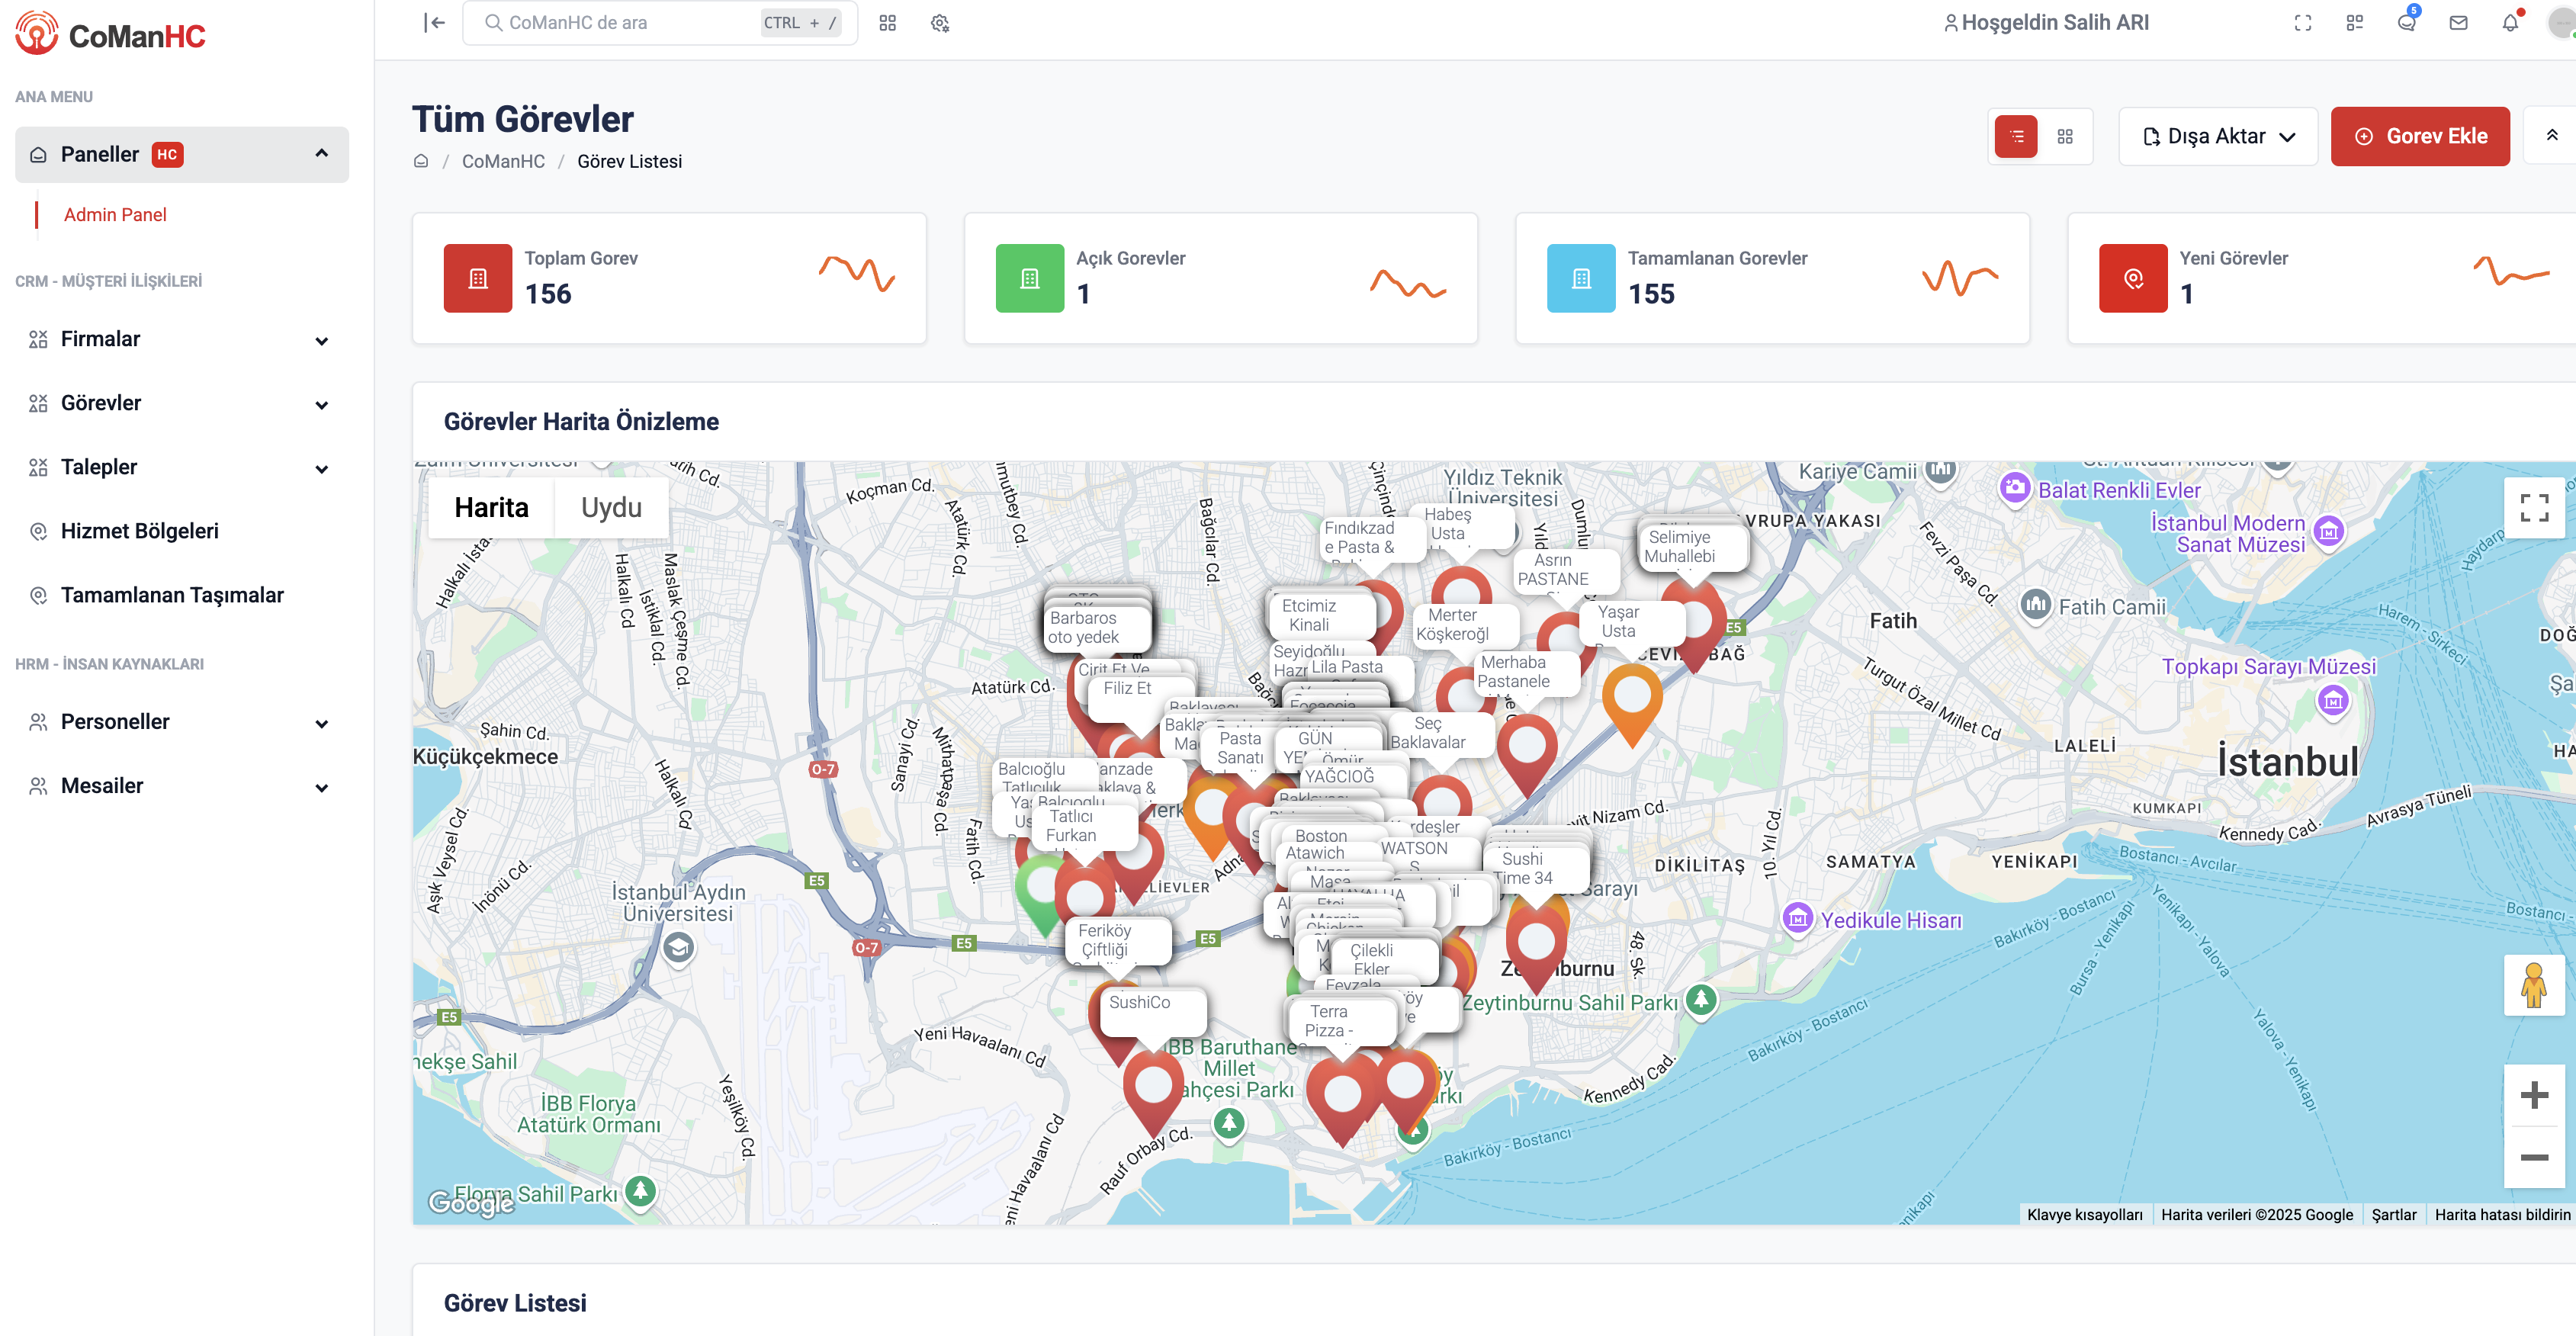Click the Street View pegman
The height and width of the screenshot is (1336, 2576).
click(x=2534, y=985)
